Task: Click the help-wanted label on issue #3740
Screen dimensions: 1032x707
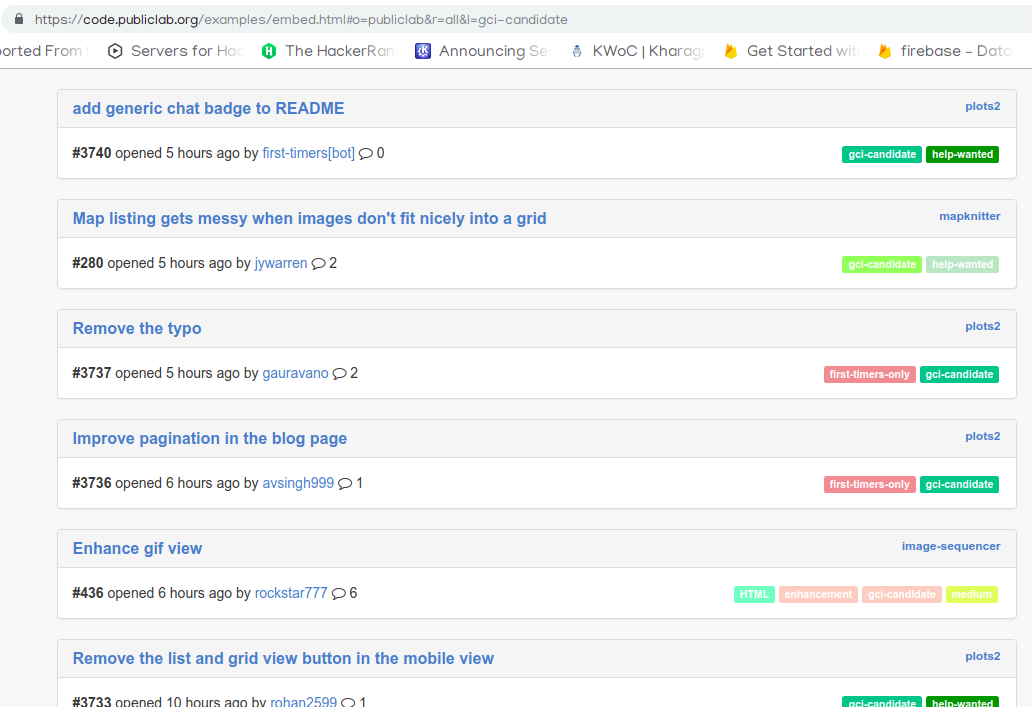Action: point(962,154)
